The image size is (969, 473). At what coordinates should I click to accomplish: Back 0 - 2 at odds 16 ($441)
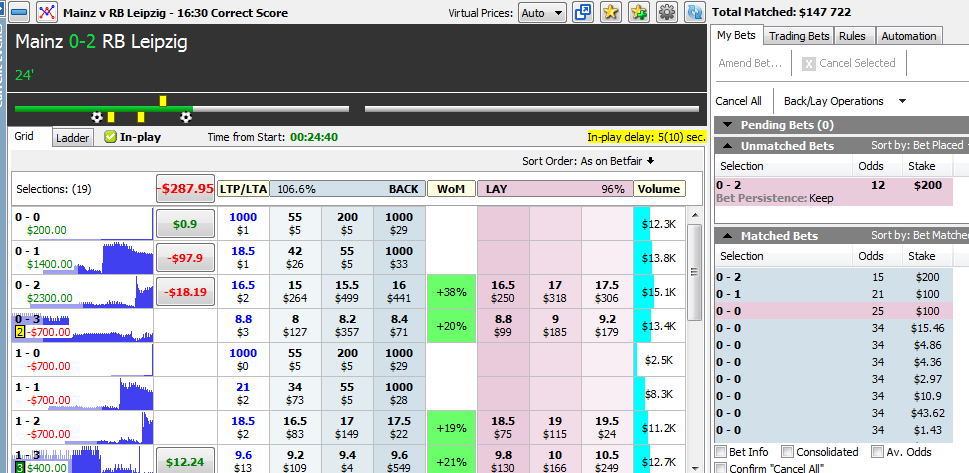399,292
